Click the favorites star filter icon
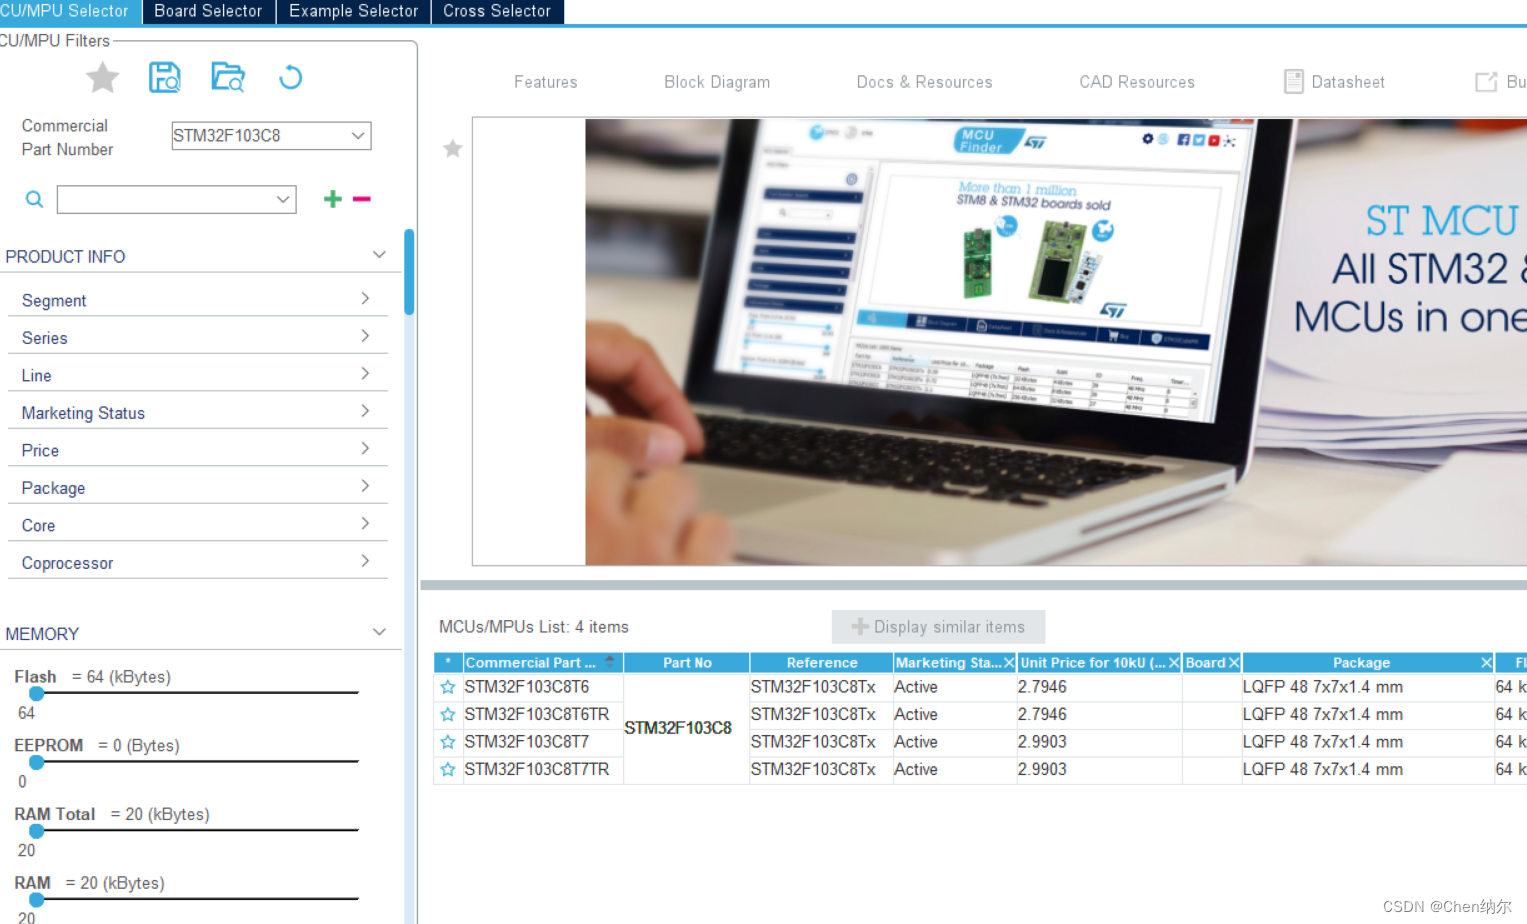 coord(102,77)
